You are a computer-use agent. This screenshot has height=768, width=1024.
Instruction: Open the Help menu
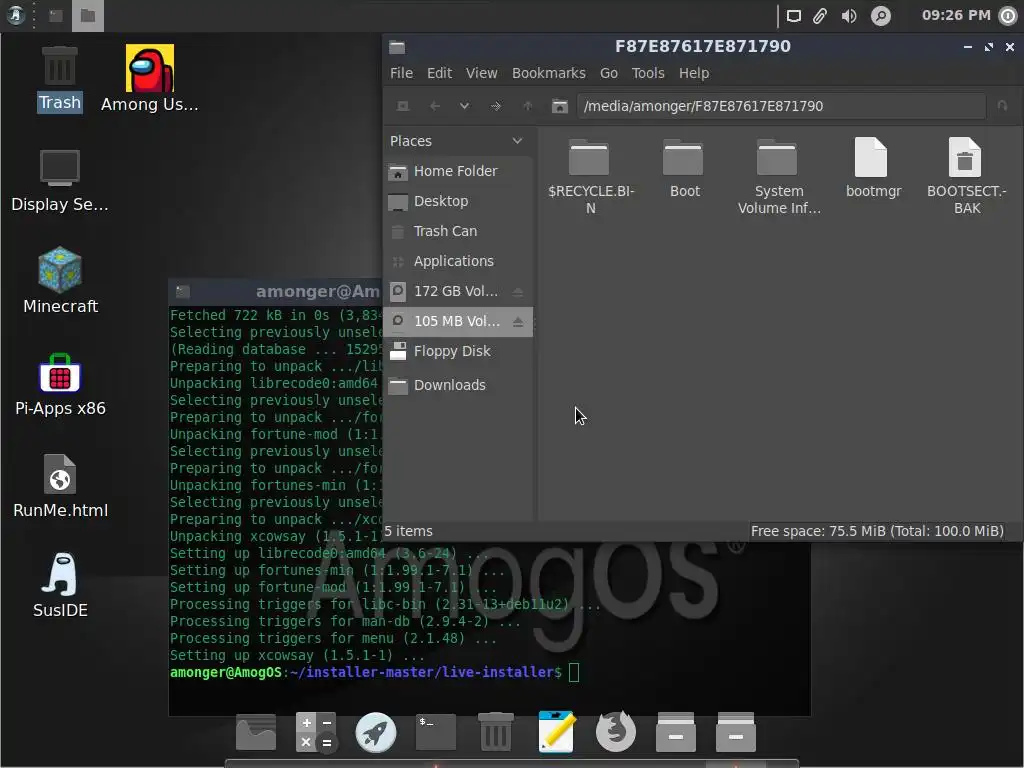coord(694,73)
